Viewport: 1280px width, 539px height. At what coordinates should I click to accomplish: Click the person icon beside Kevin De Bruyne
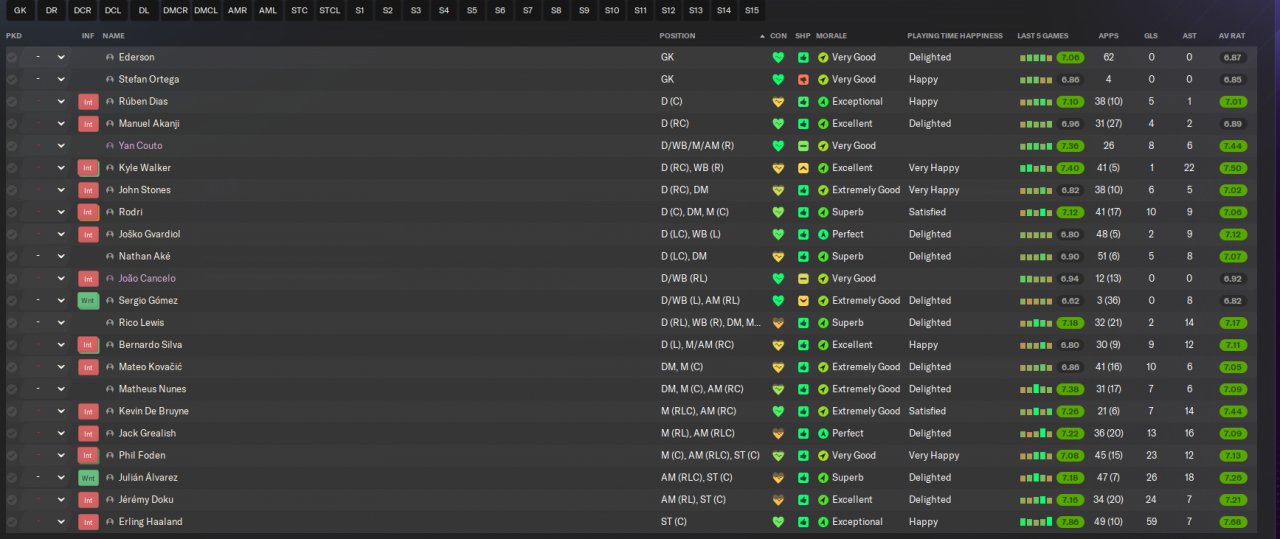pyautogui.click(x=110, y=411)
